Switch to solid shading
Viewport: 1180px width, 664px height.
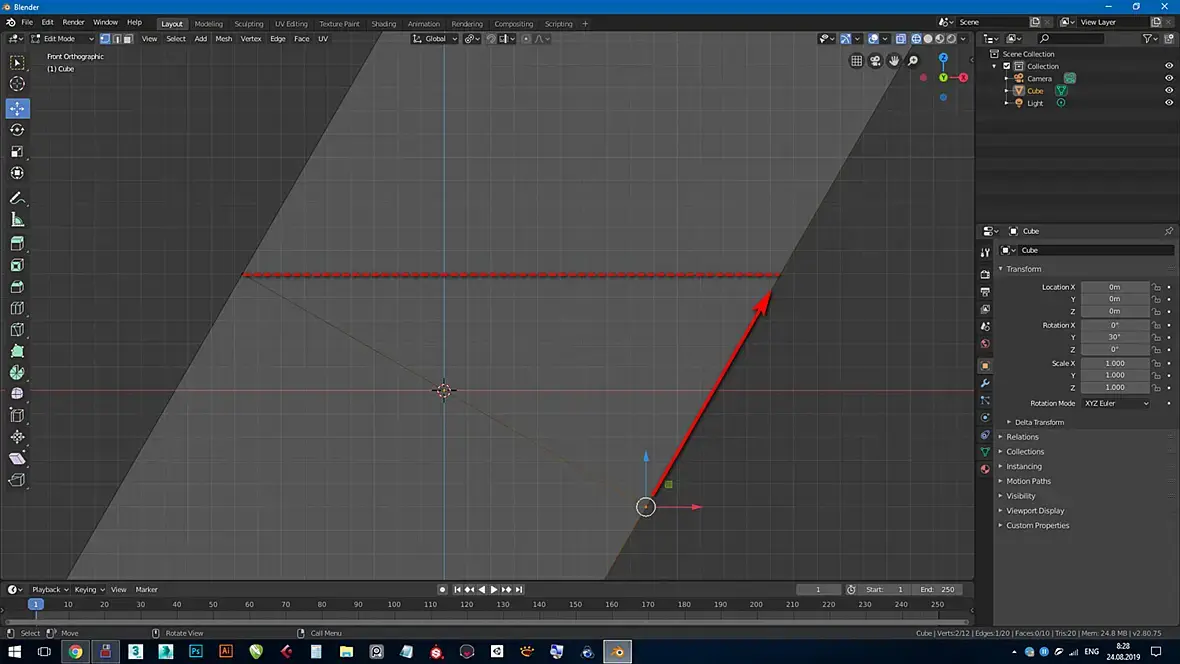pos(928,38)
